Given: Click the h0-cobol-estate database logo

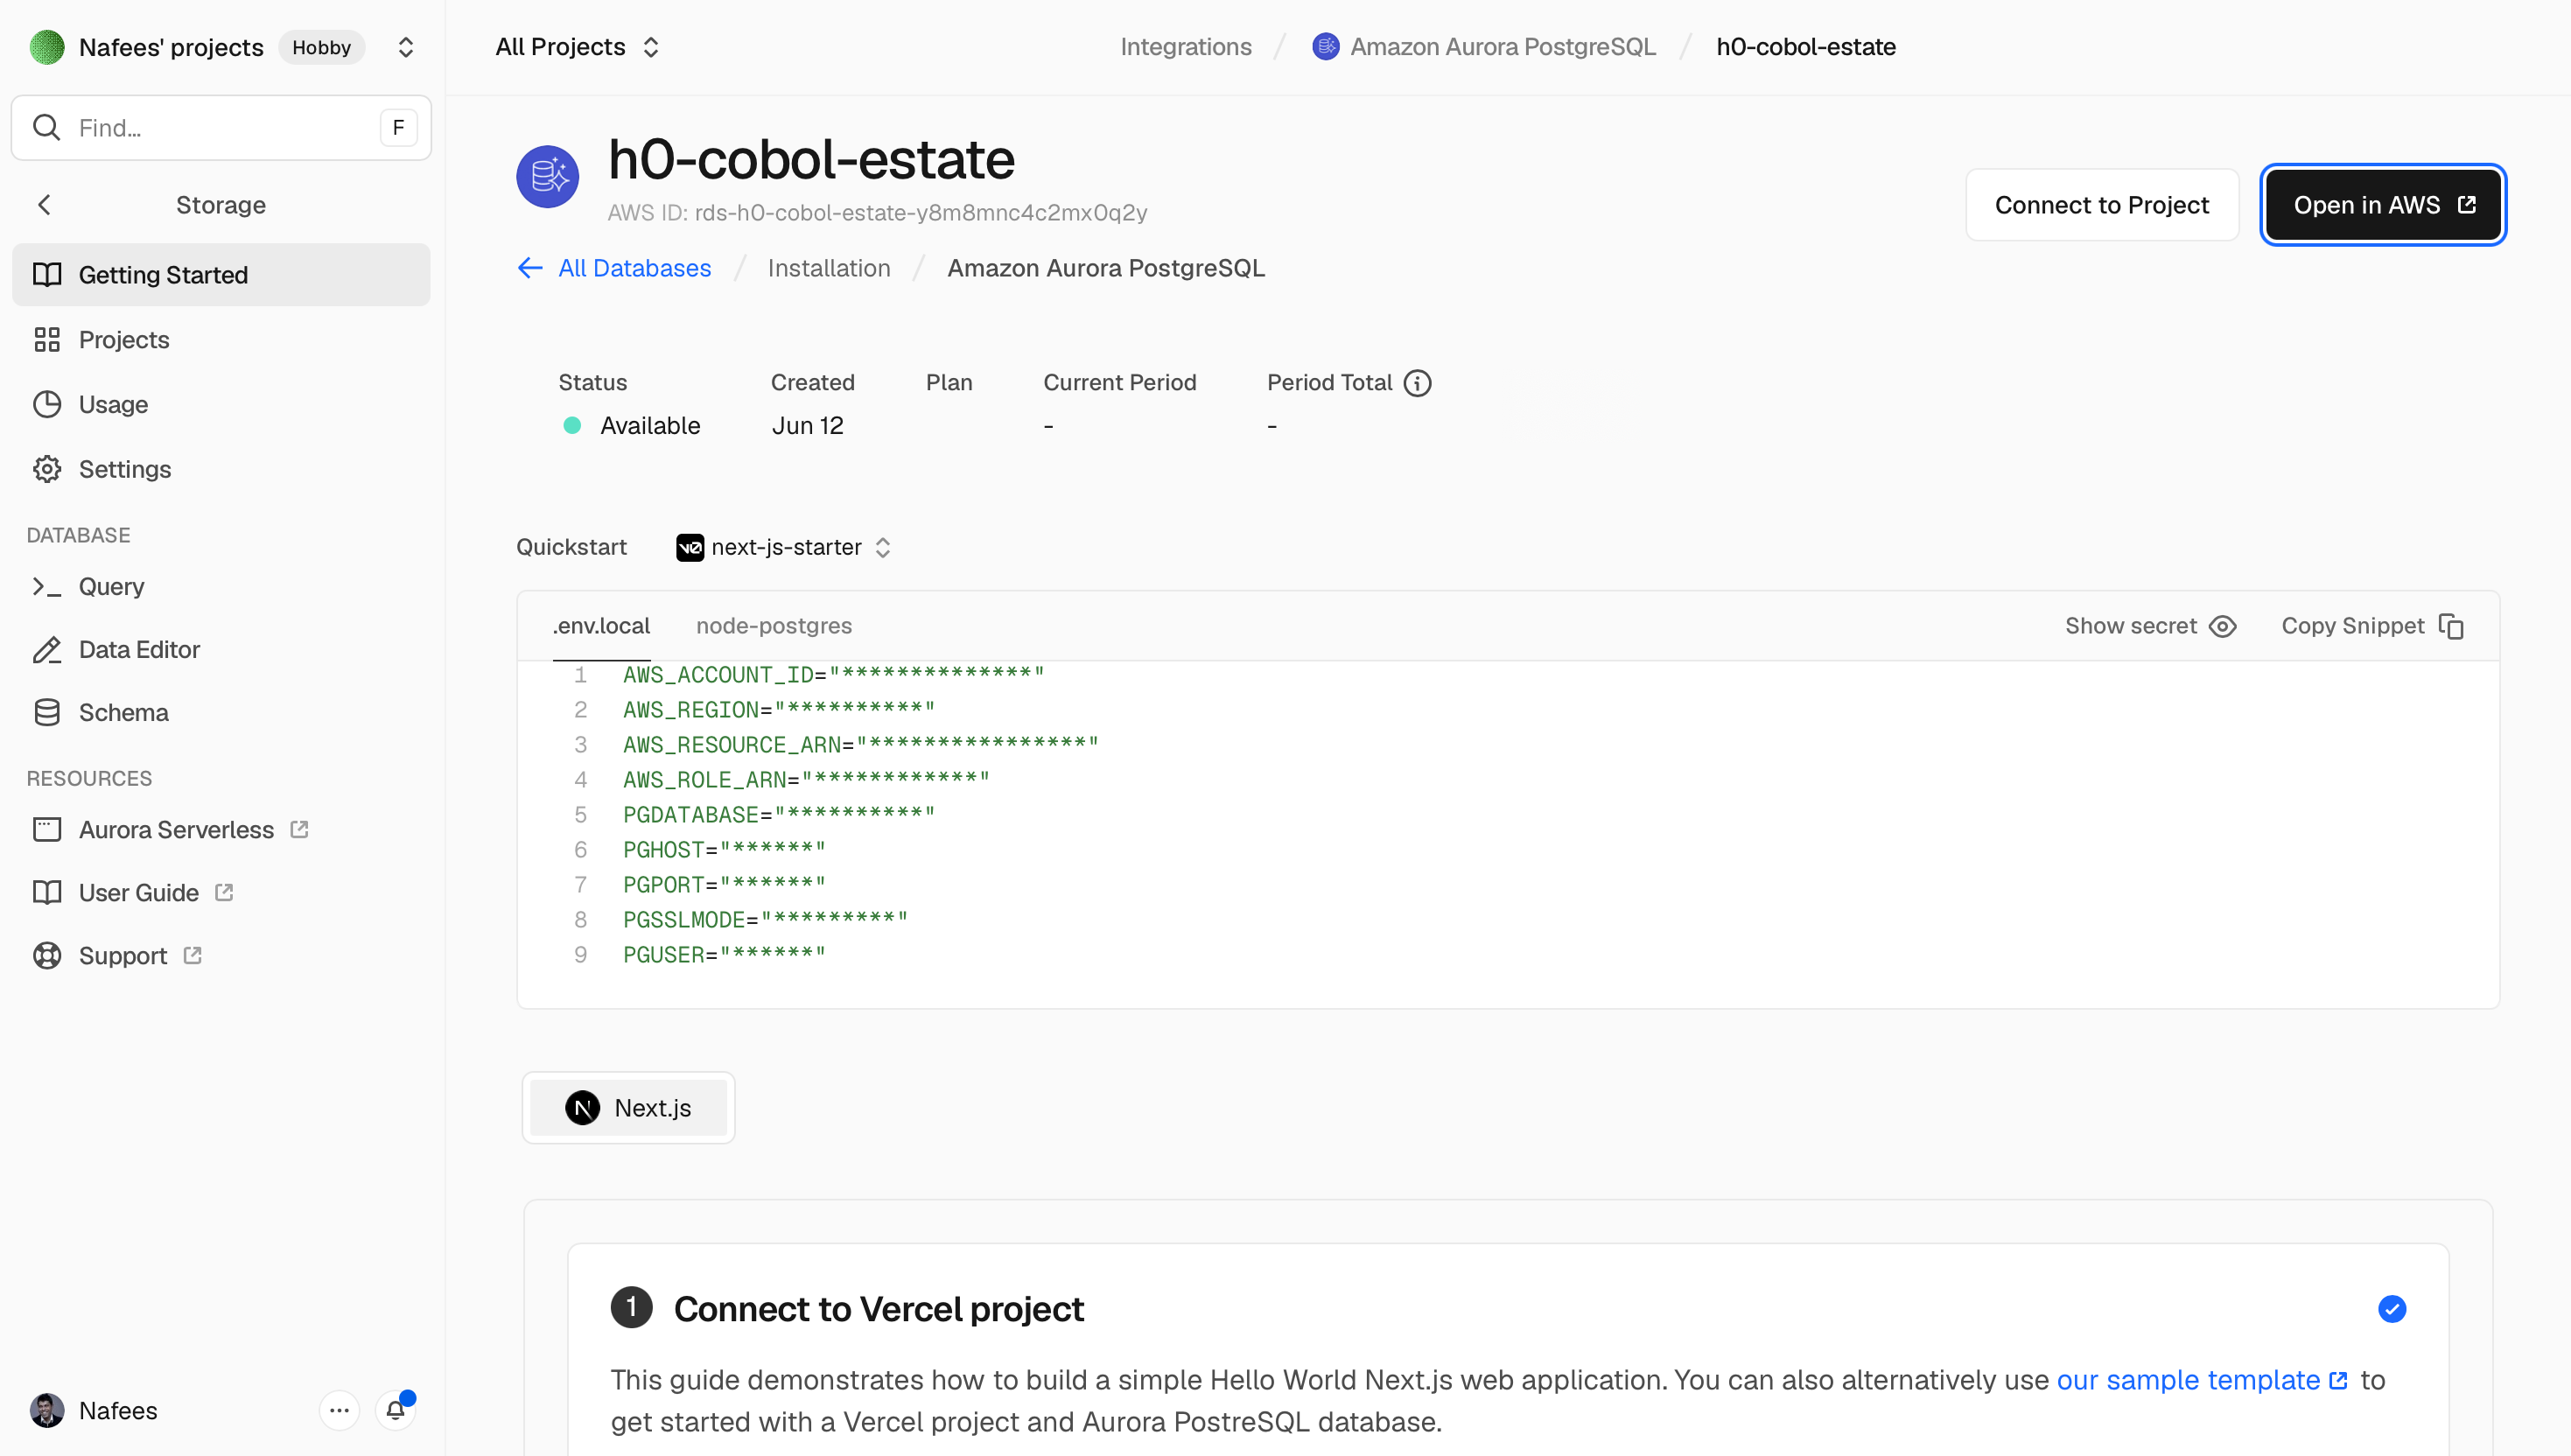Looking at the screenshot, I should tap(547, 177).
